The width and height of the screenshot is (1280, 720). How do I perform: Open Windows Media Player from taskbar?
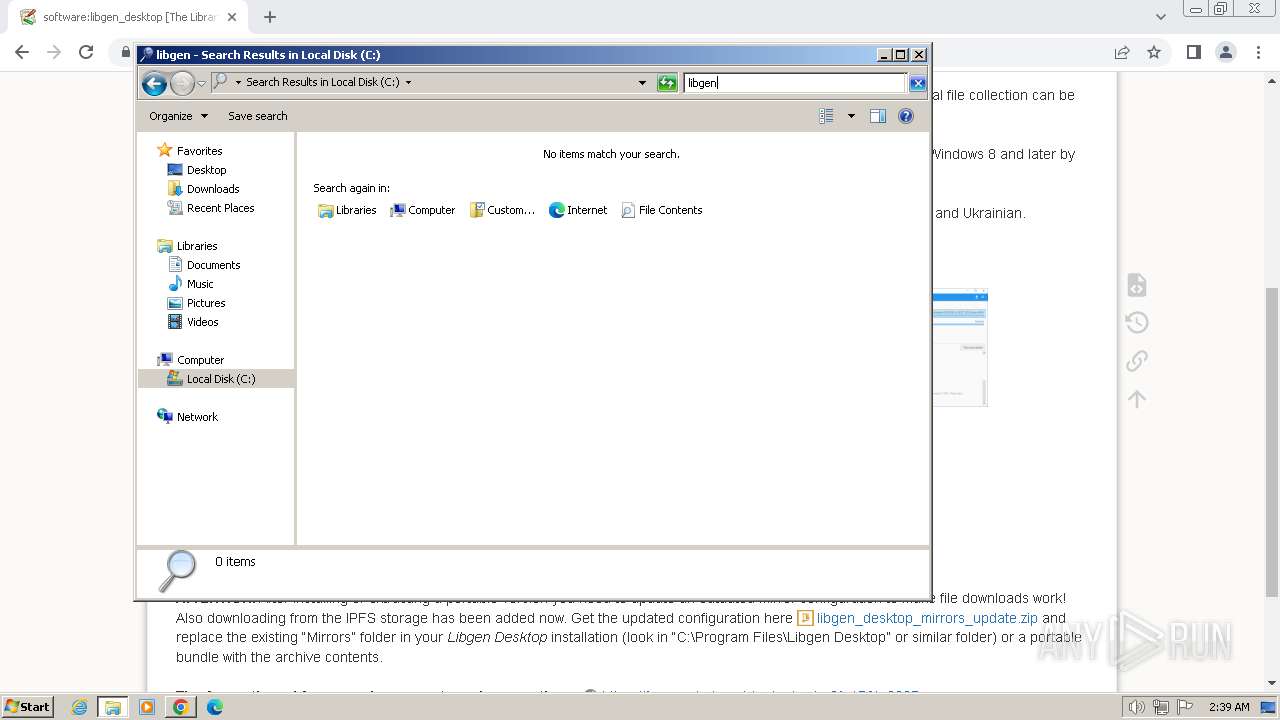147,707
